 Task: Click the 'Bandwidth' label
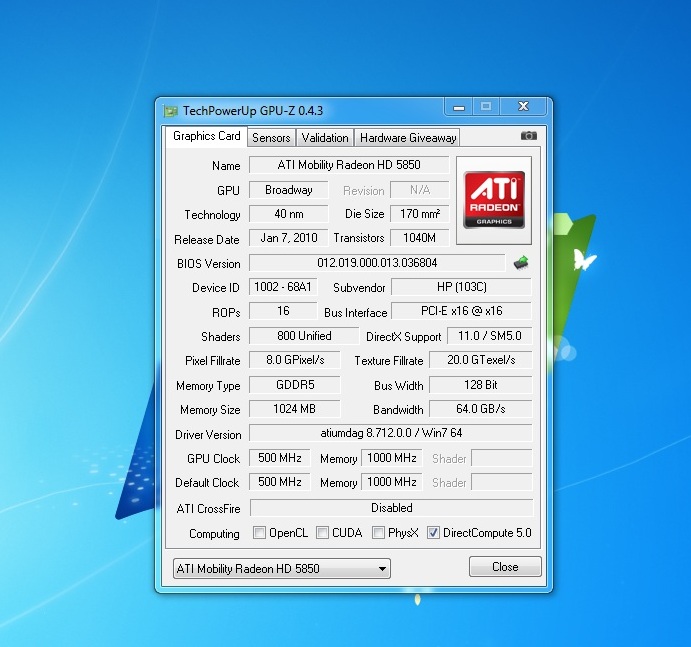[x=398, y=410]
